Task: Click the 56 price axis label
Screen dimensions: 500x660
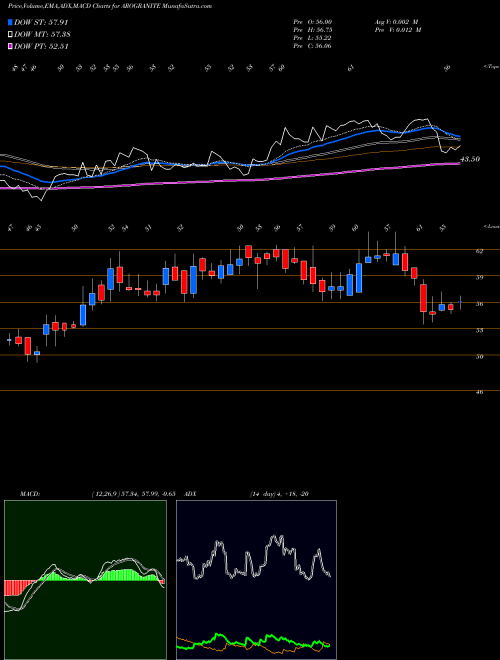Action: (x=479, y=304)
